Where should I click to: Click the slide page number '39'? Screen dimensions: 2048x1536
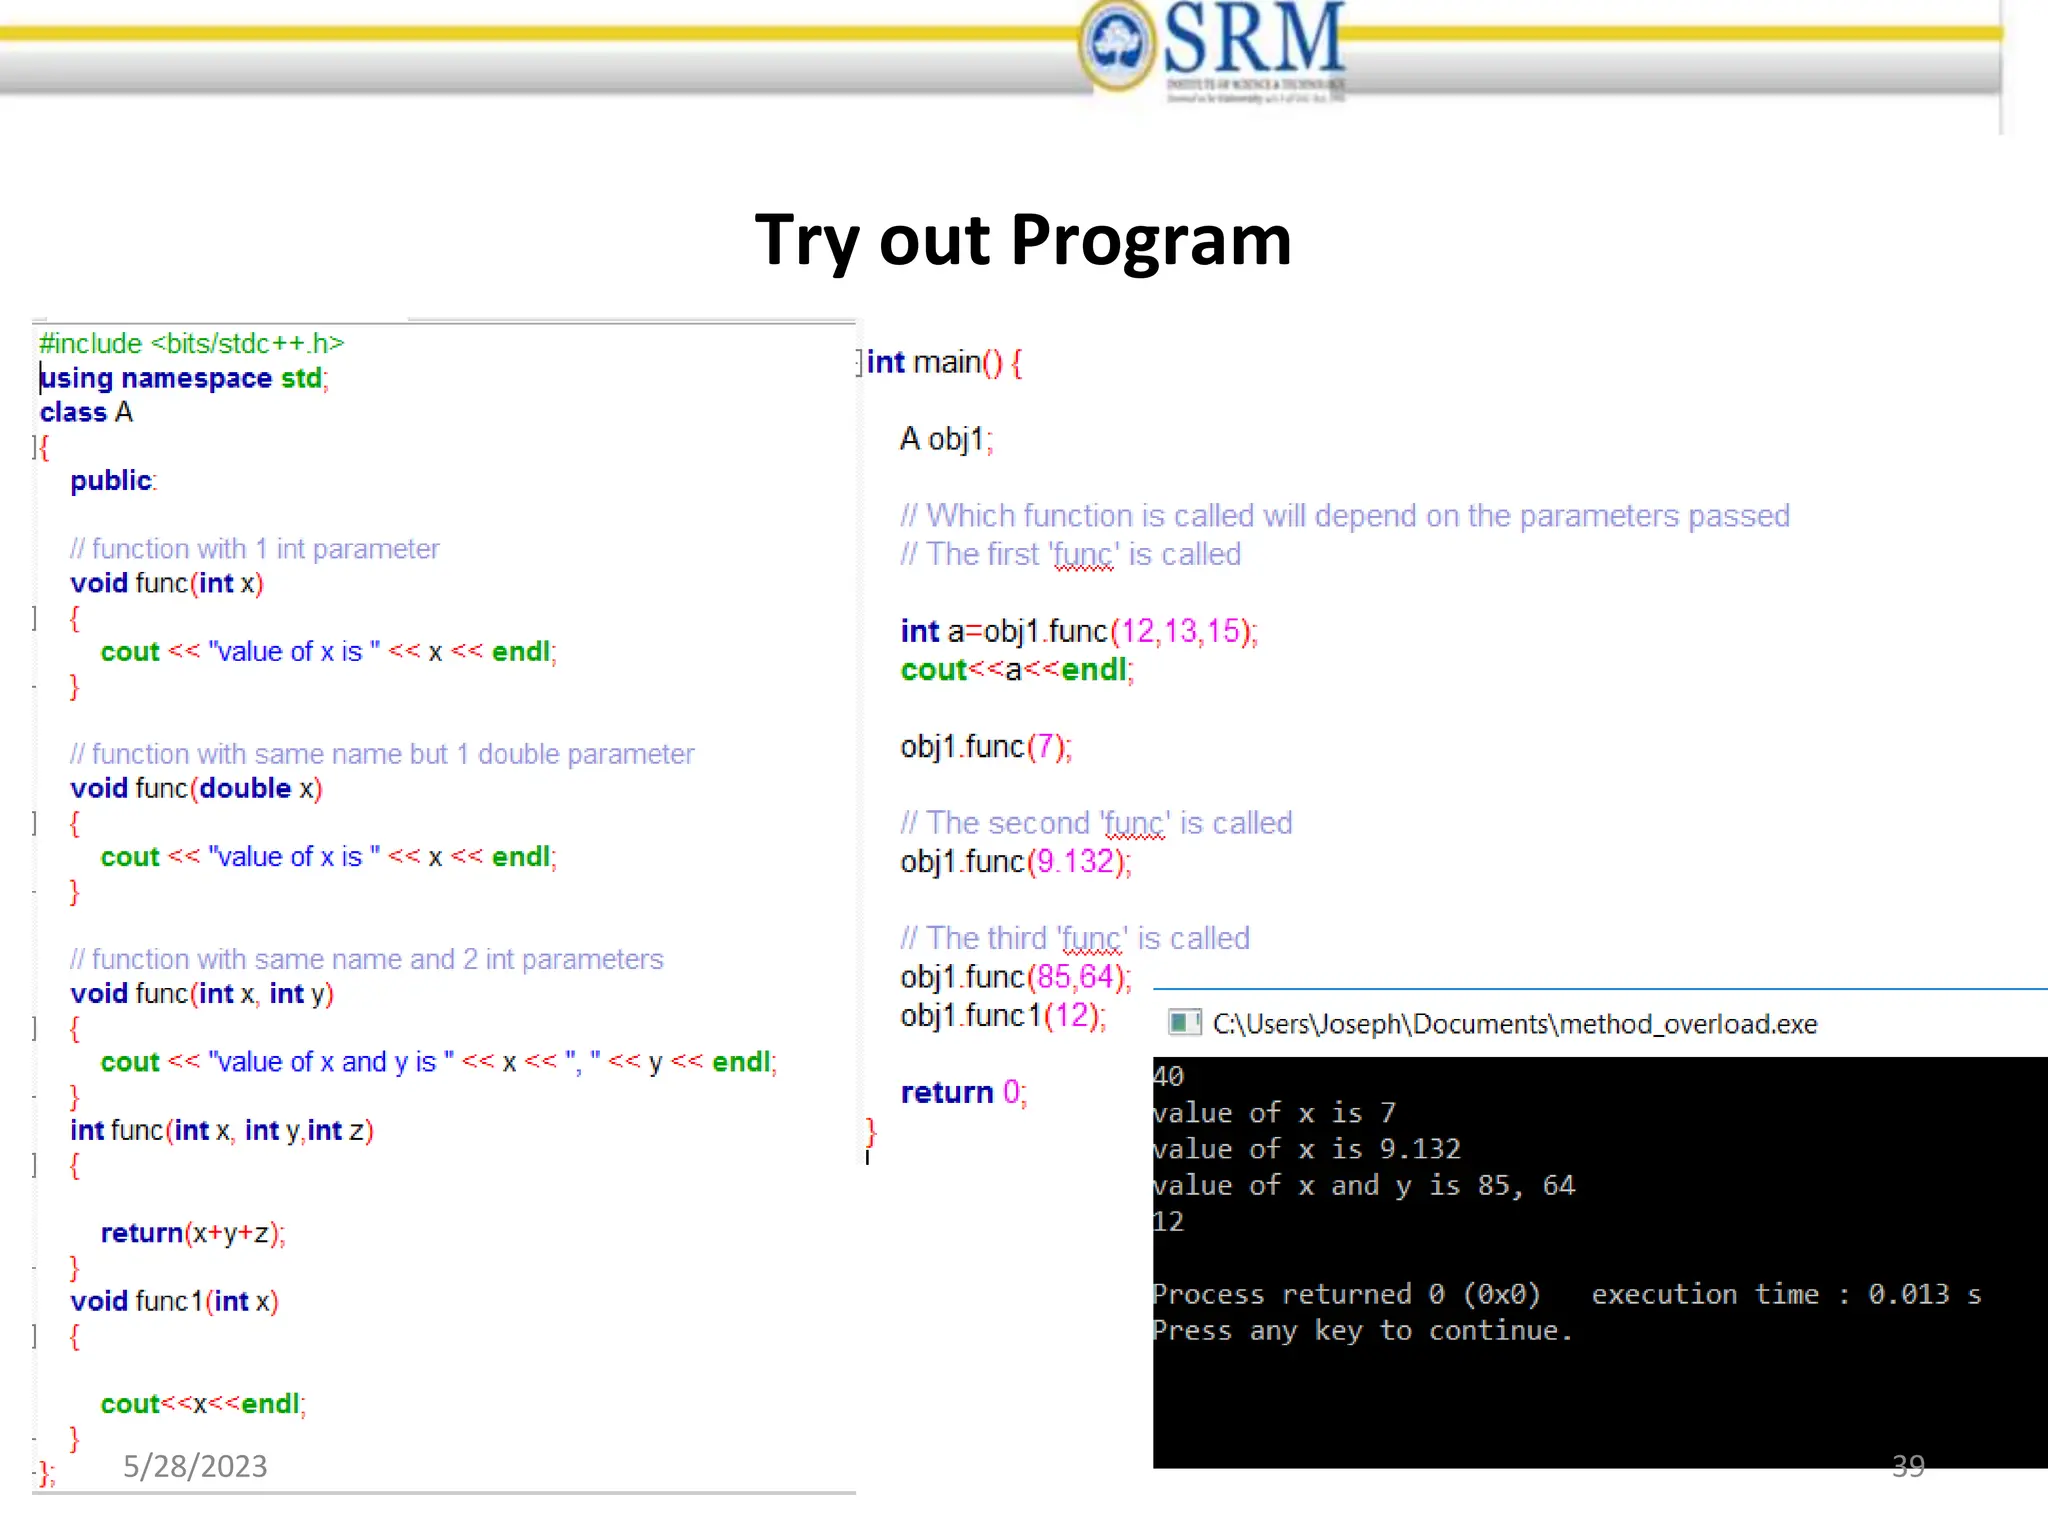[1908, 1466]
